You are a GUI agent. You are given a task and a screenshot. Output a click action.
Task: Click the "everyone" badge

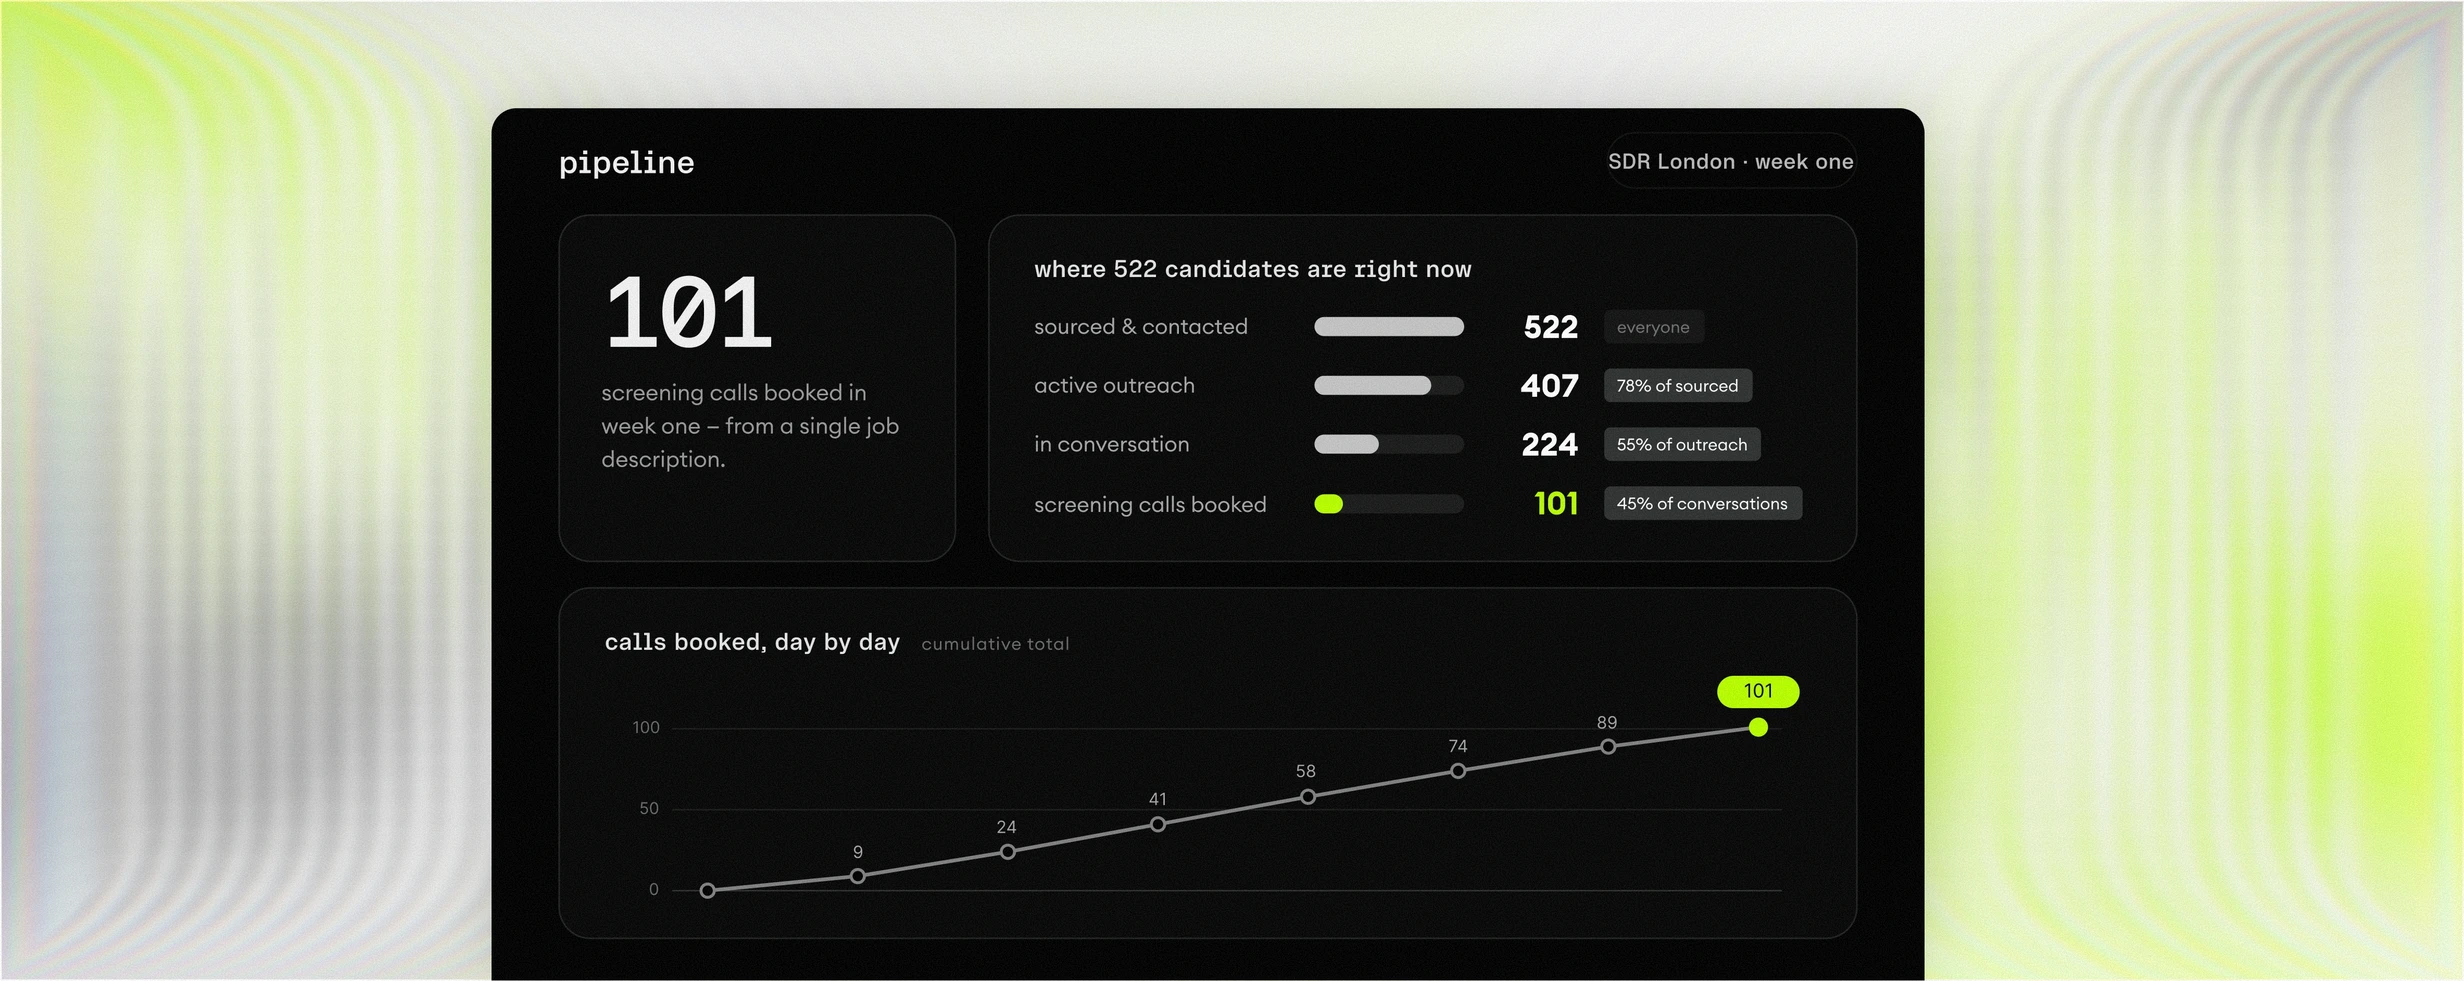click(x=1653, y=327)
